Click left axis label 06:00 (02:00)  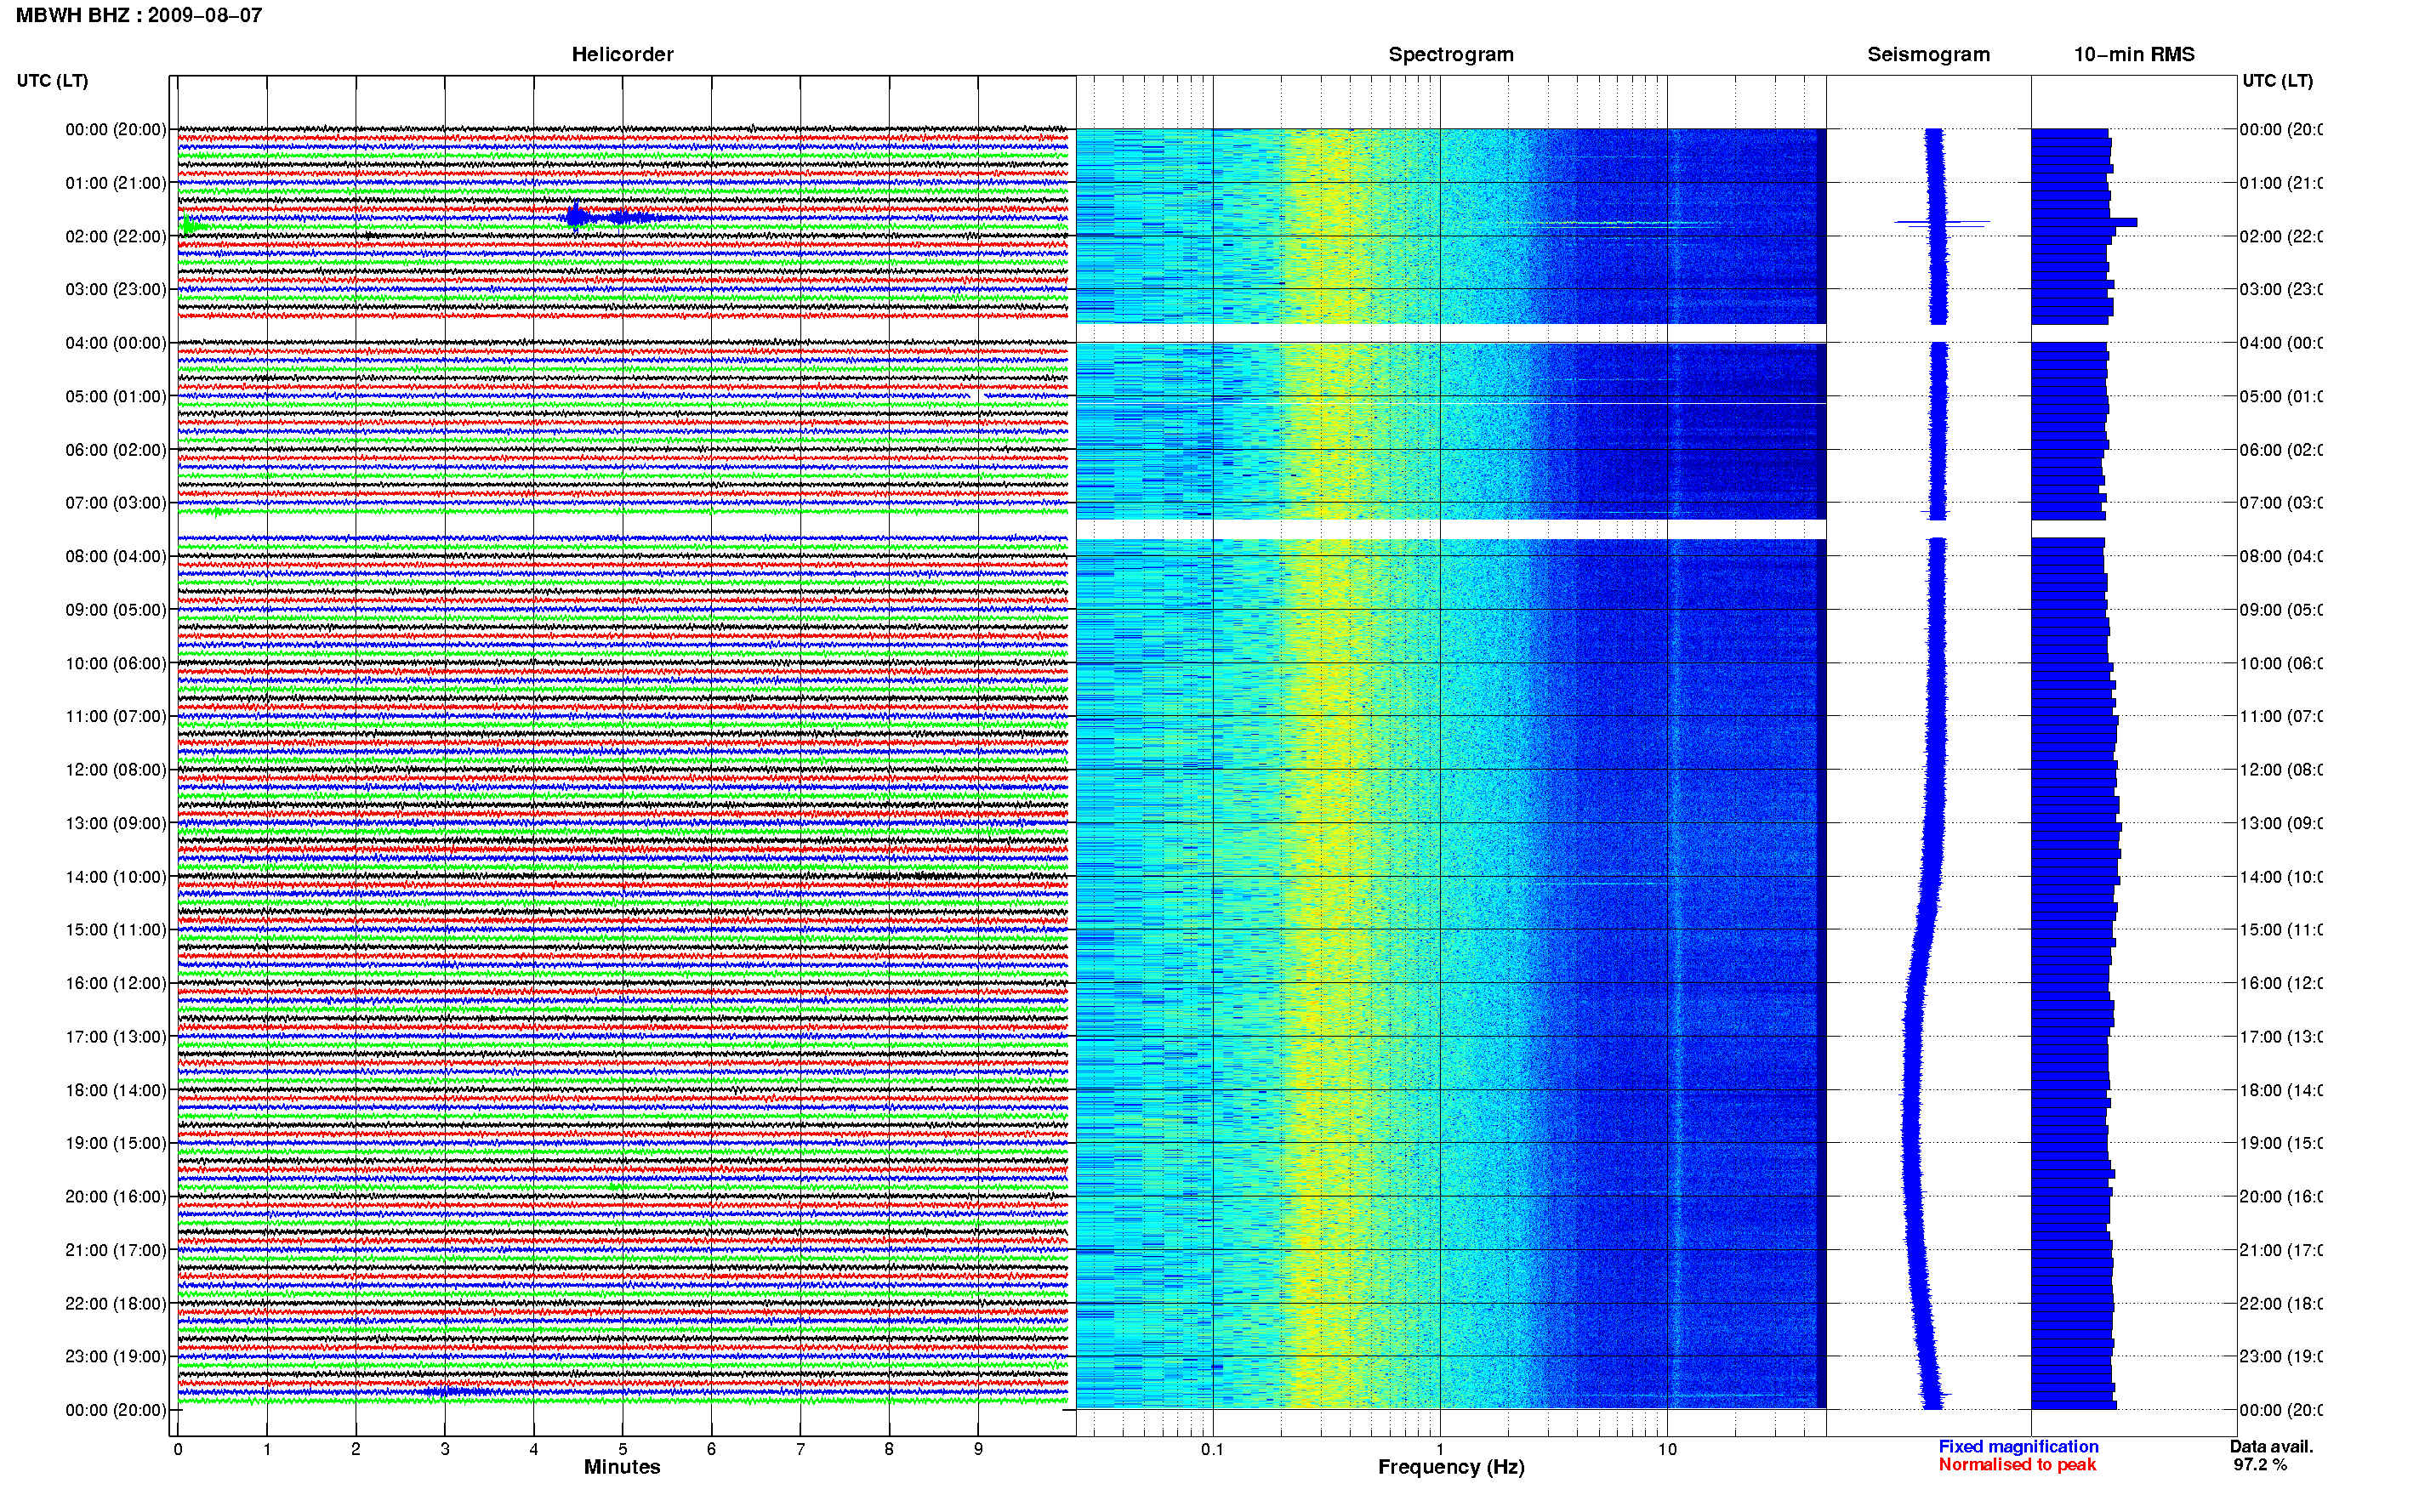click(116, 450)
